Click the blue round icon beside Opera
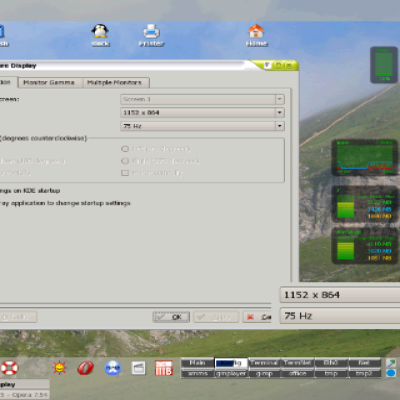 pos(113,368)
